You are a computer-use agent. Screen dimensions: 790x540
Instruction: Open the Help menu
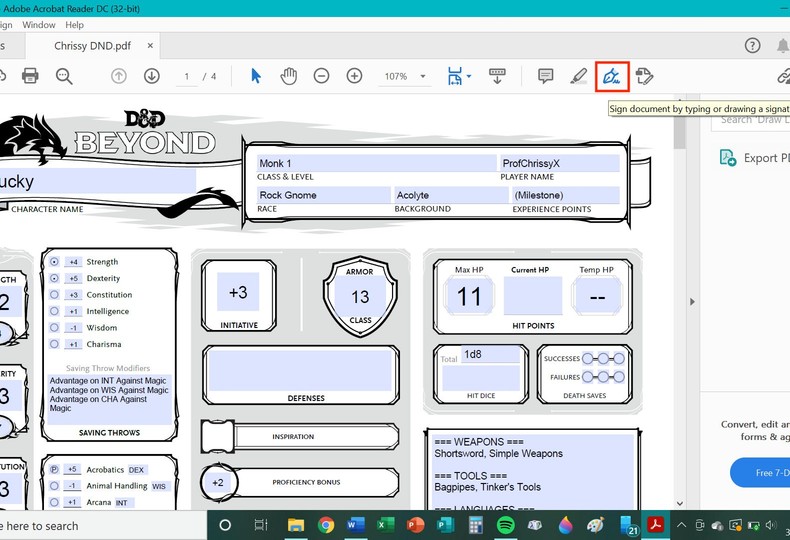(x=75, y=25)
